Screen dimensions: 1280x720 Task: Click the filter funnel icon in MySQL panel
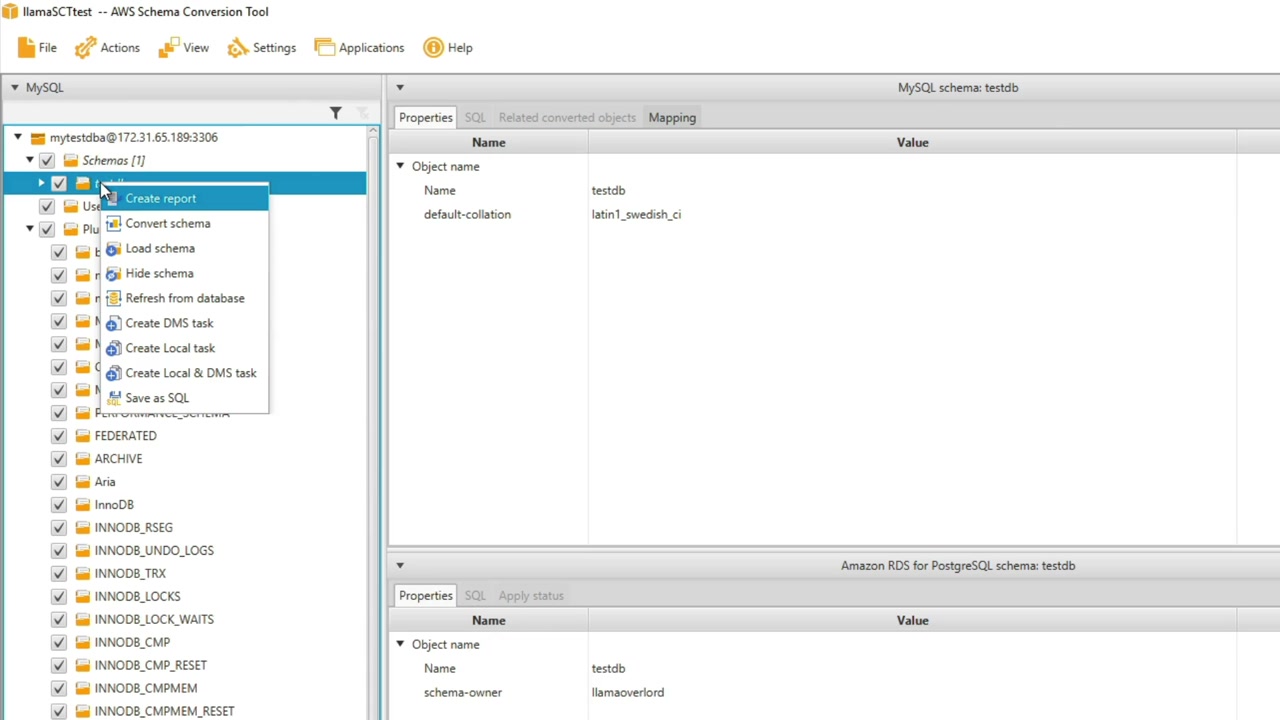click(336, 113)
